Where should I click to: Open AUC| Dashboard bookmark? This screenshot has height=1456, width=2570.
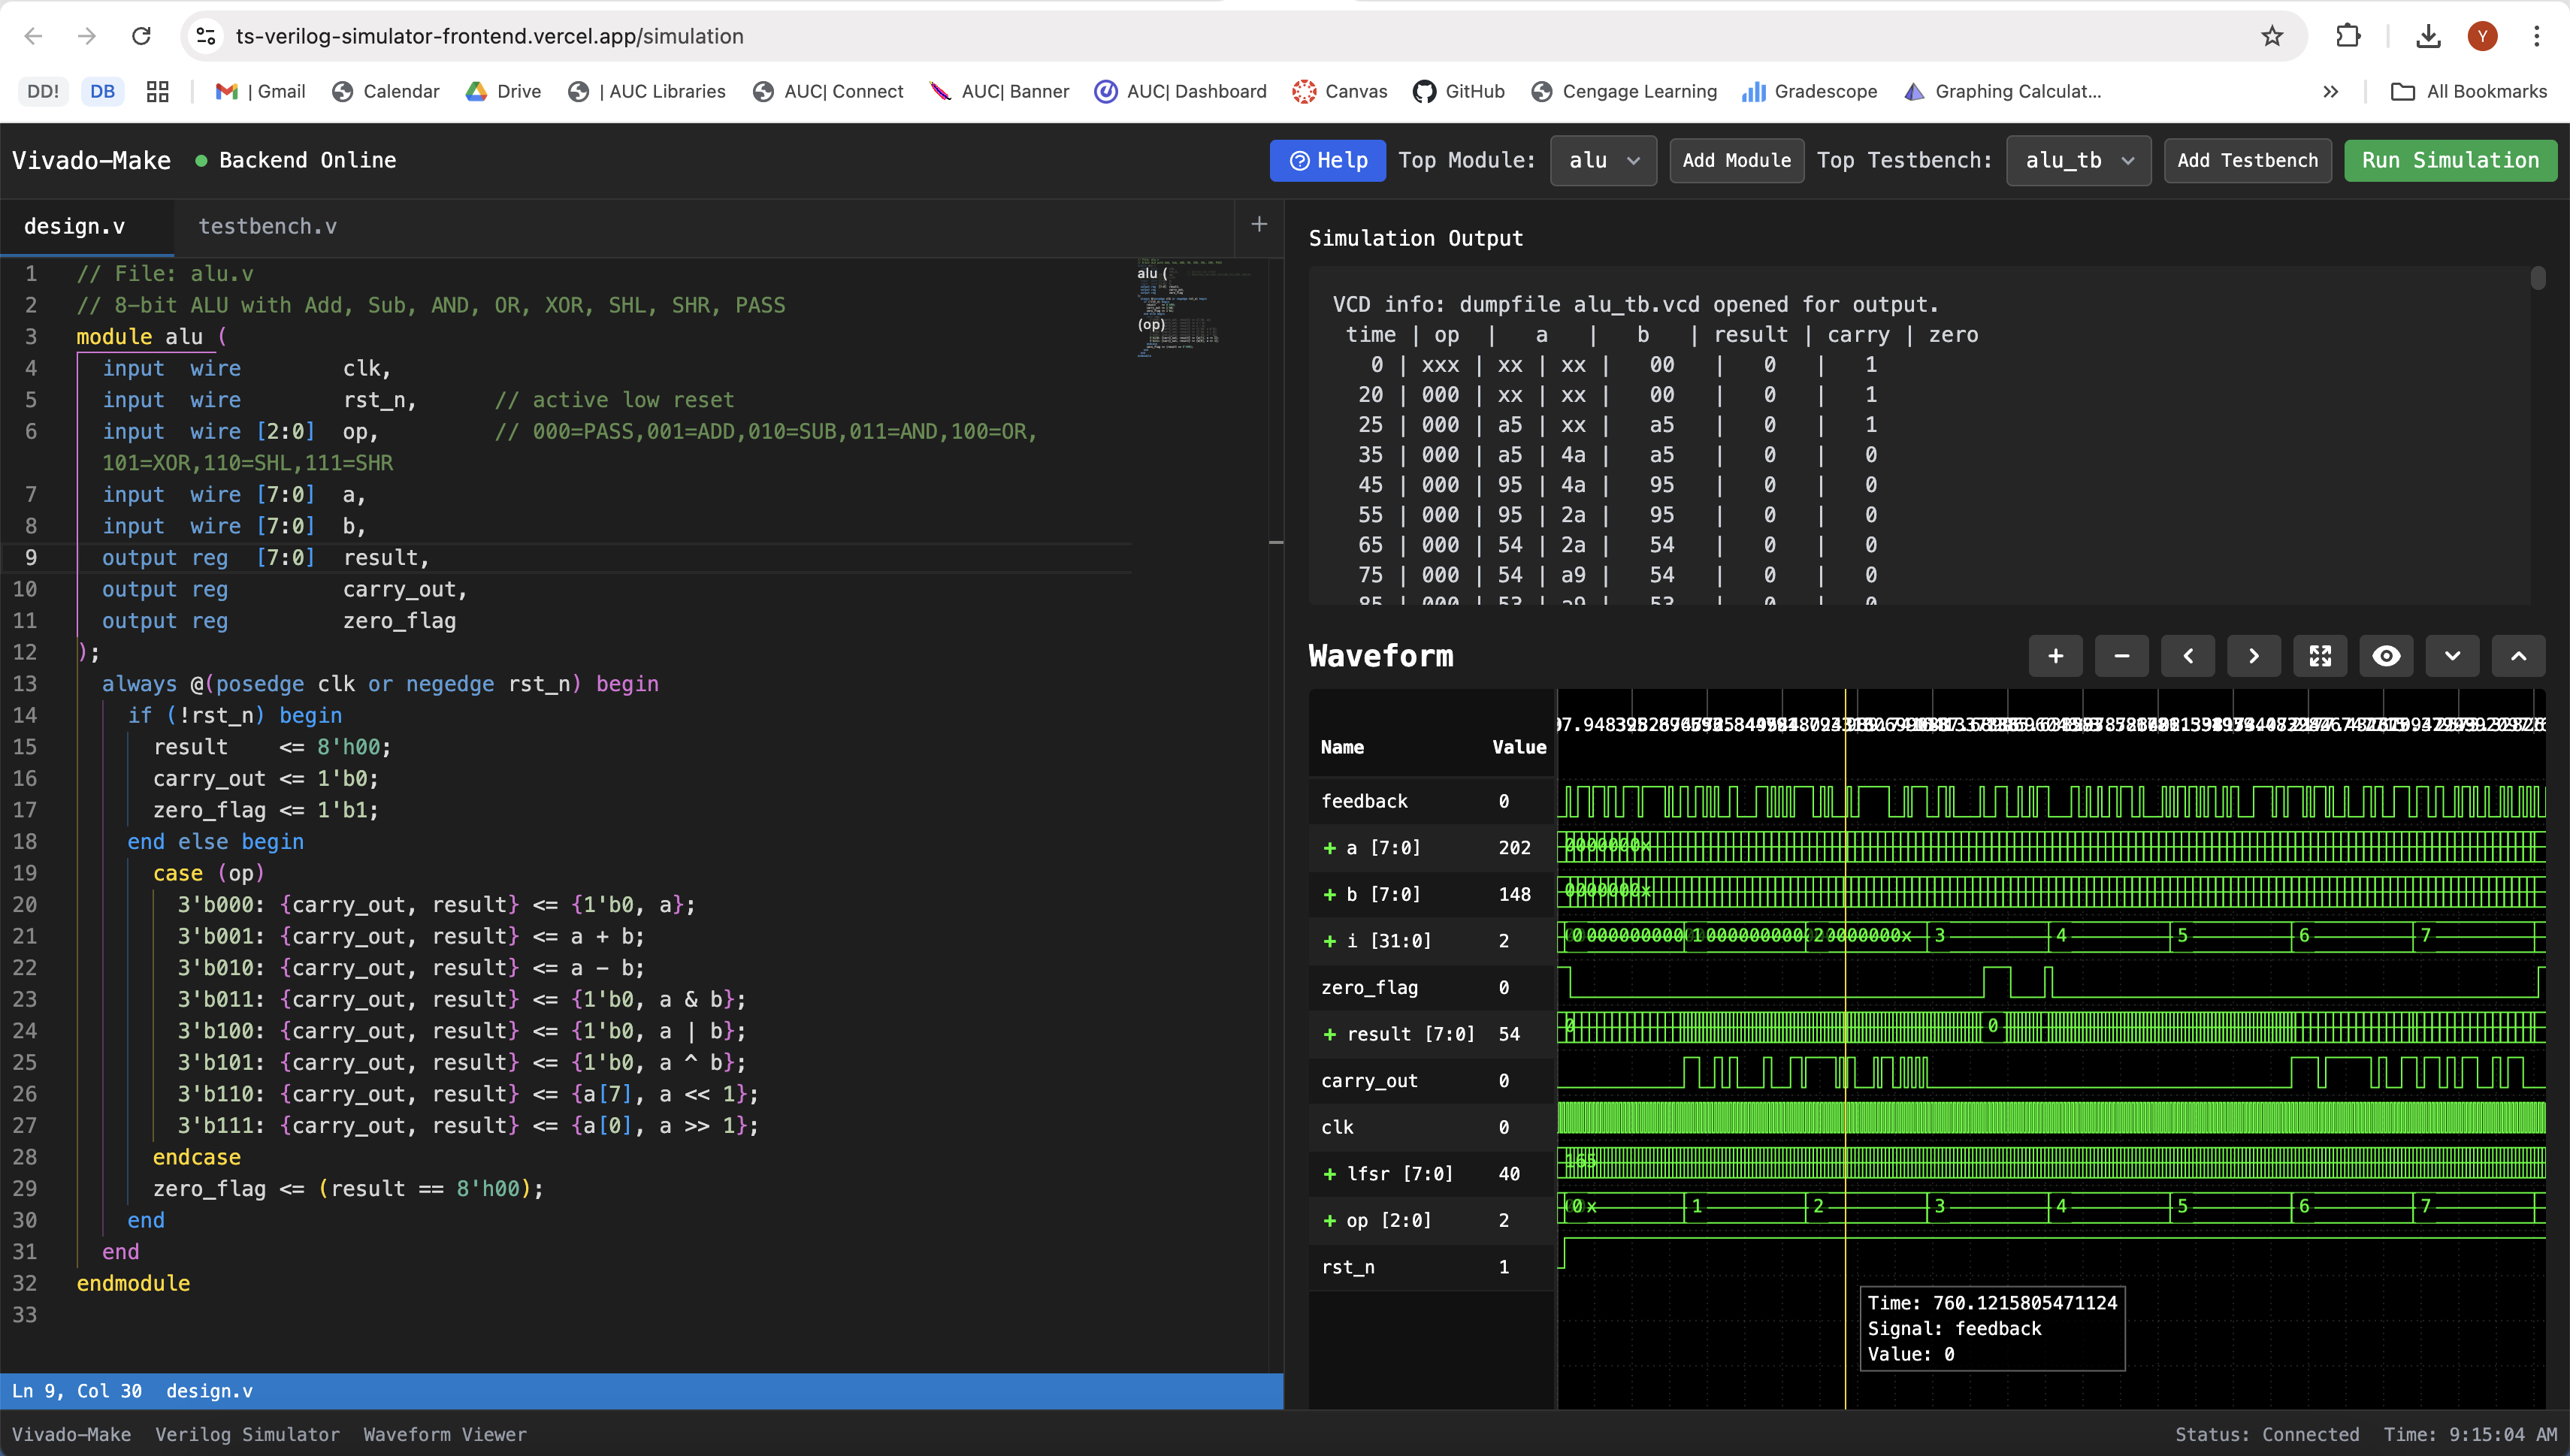[1180, 91]
